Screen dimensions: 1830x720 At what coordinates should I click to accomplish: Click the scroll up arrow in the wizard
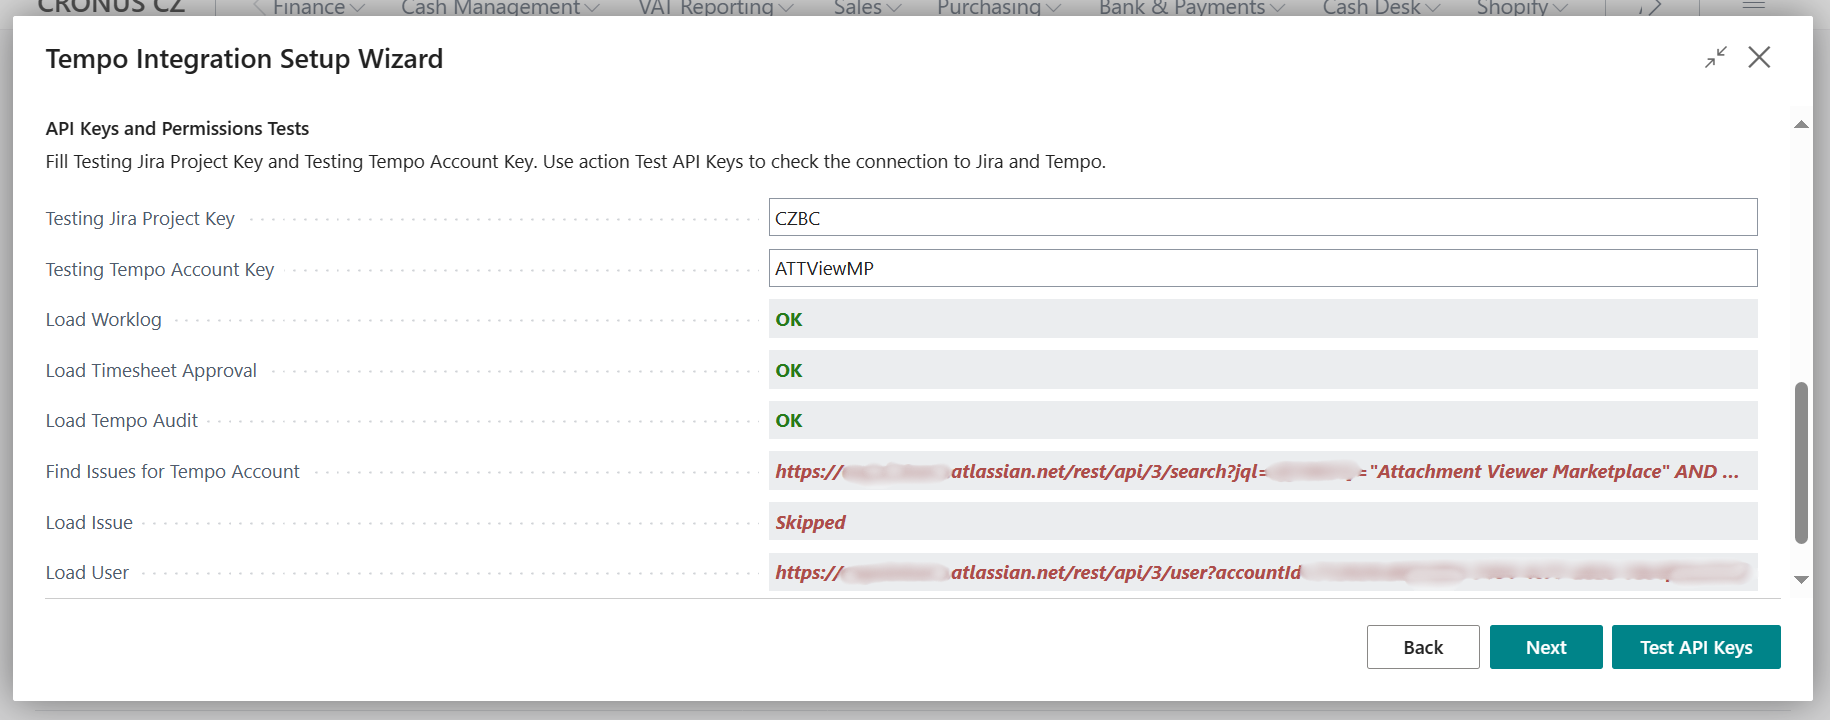[1801, 125]
